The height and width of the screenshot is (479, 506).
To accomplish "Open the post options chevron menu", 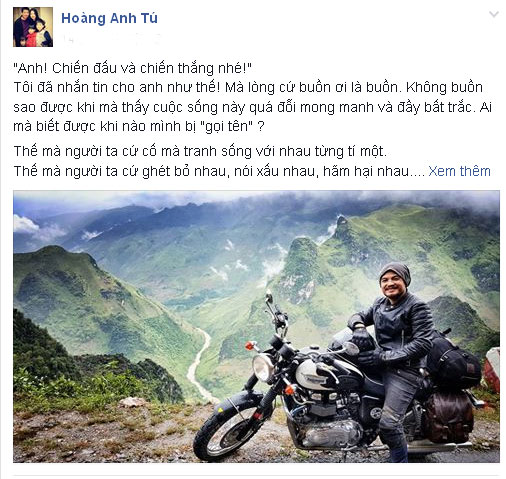I will point(493,14).
